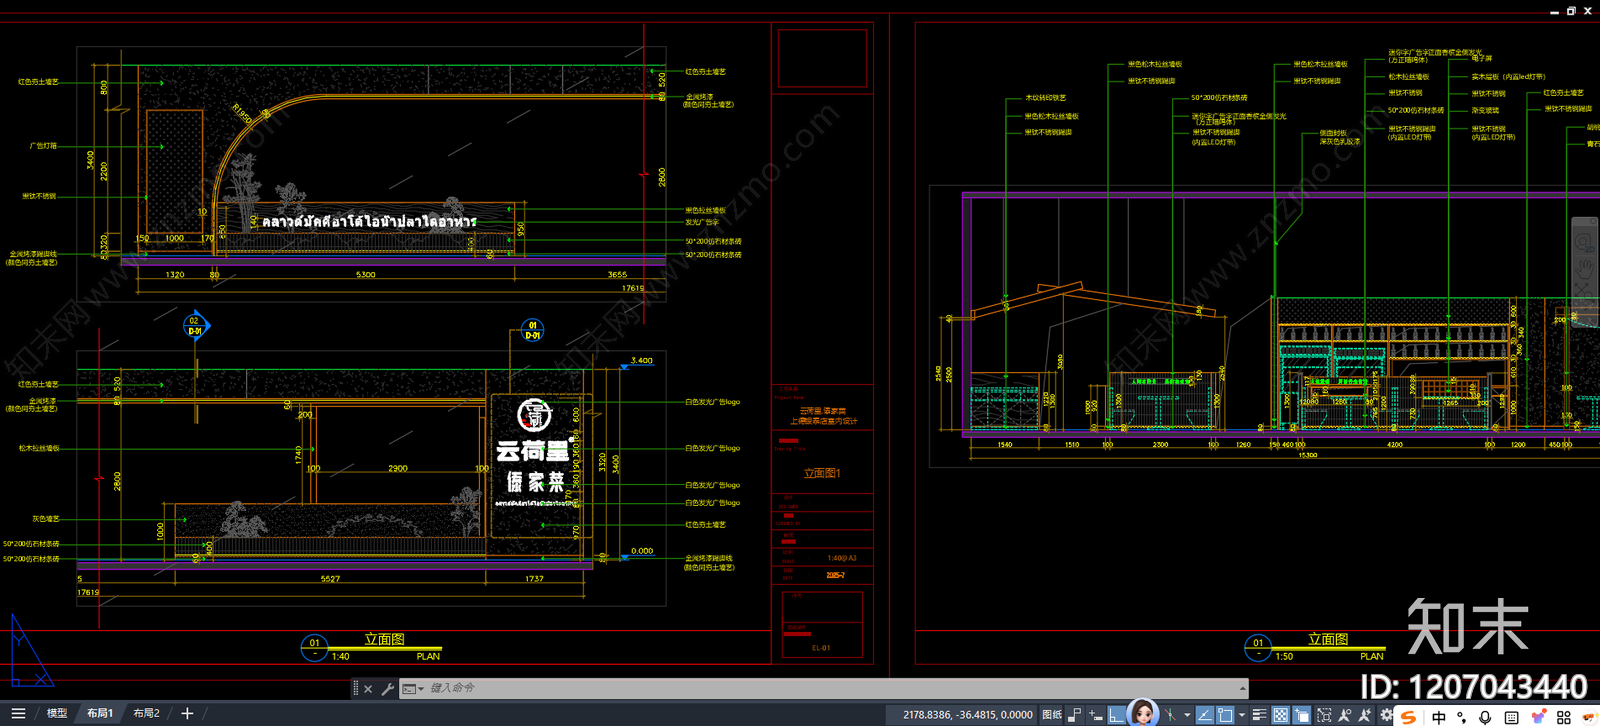Toggle 2D object snap

[x=1225, y=715]
